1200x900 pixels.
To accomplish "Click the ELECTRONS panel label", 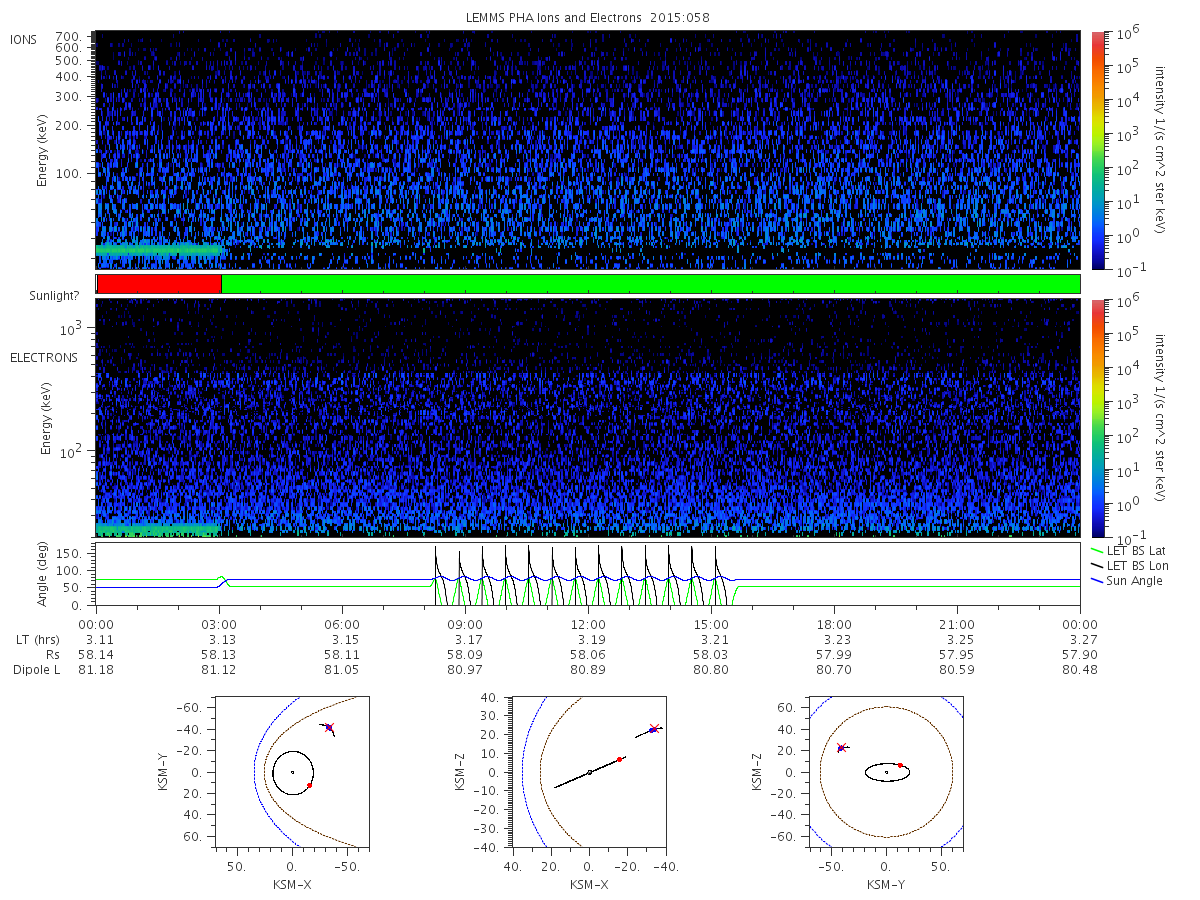I will tap(44, 357).
